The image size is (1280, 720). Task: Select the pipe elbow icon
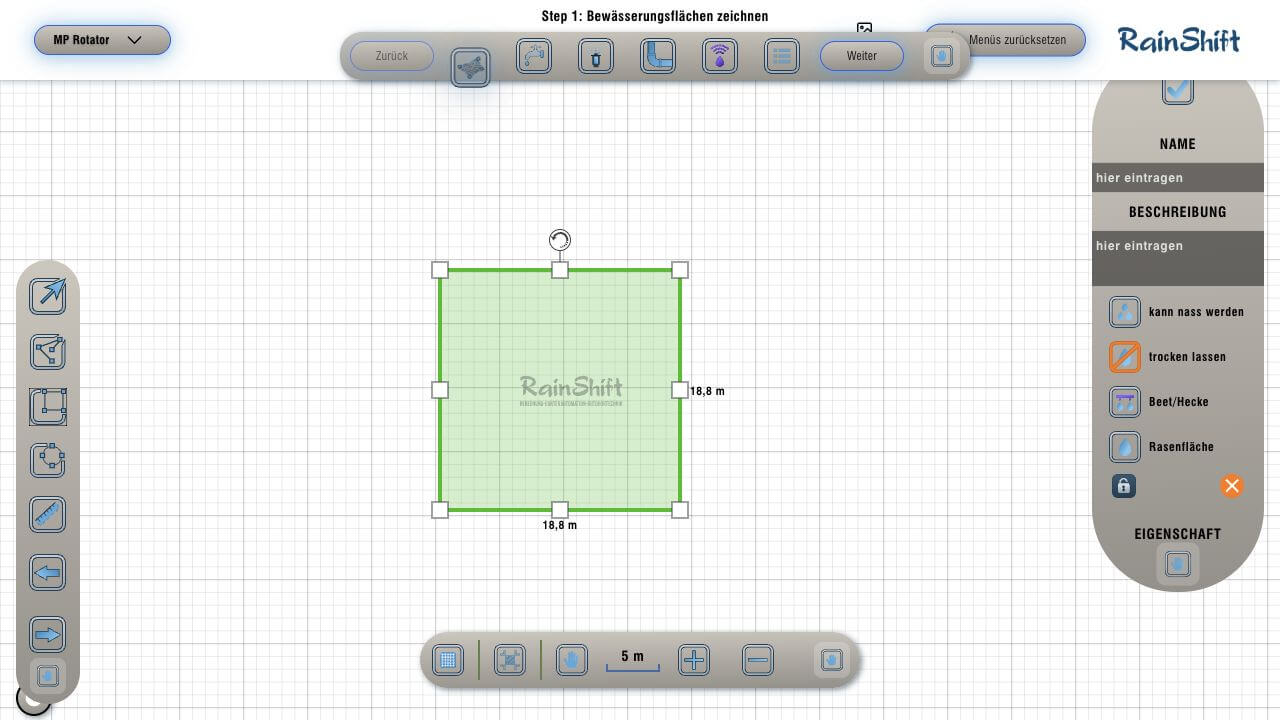(x=658, y=56)
